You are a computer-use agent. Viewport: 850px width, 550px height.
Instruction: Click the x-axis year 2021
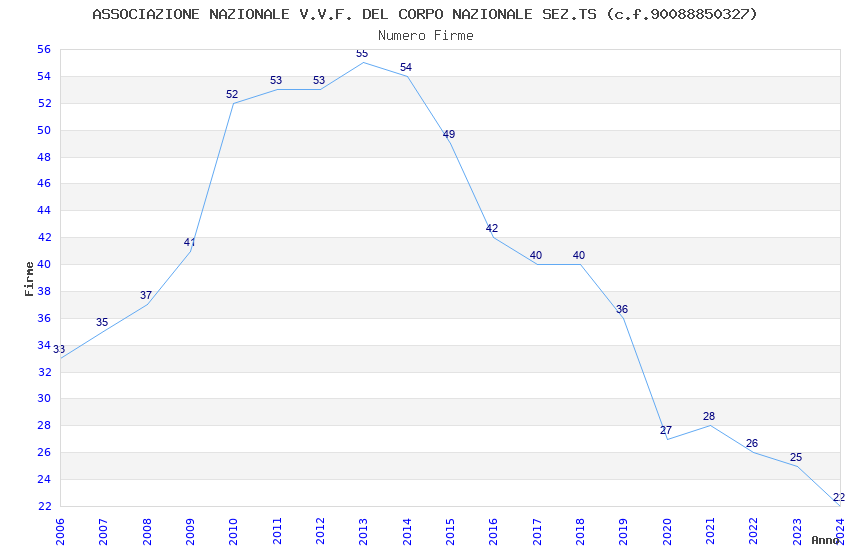[710, 532]
